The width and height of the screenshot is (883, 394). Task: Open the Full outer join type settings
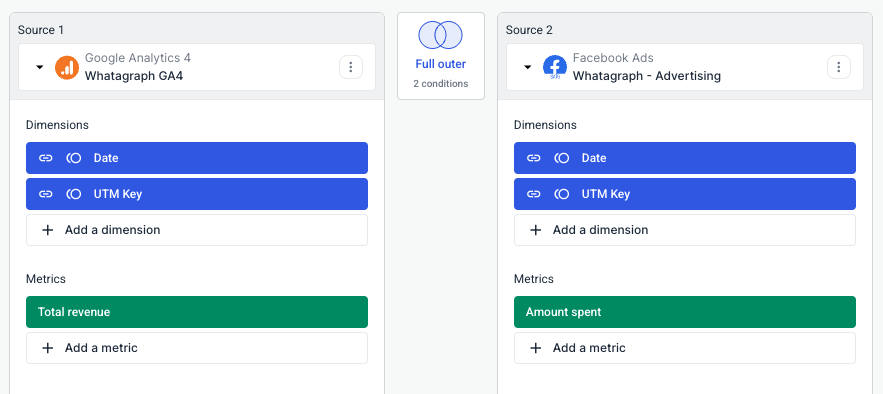[x=441, y=56]
